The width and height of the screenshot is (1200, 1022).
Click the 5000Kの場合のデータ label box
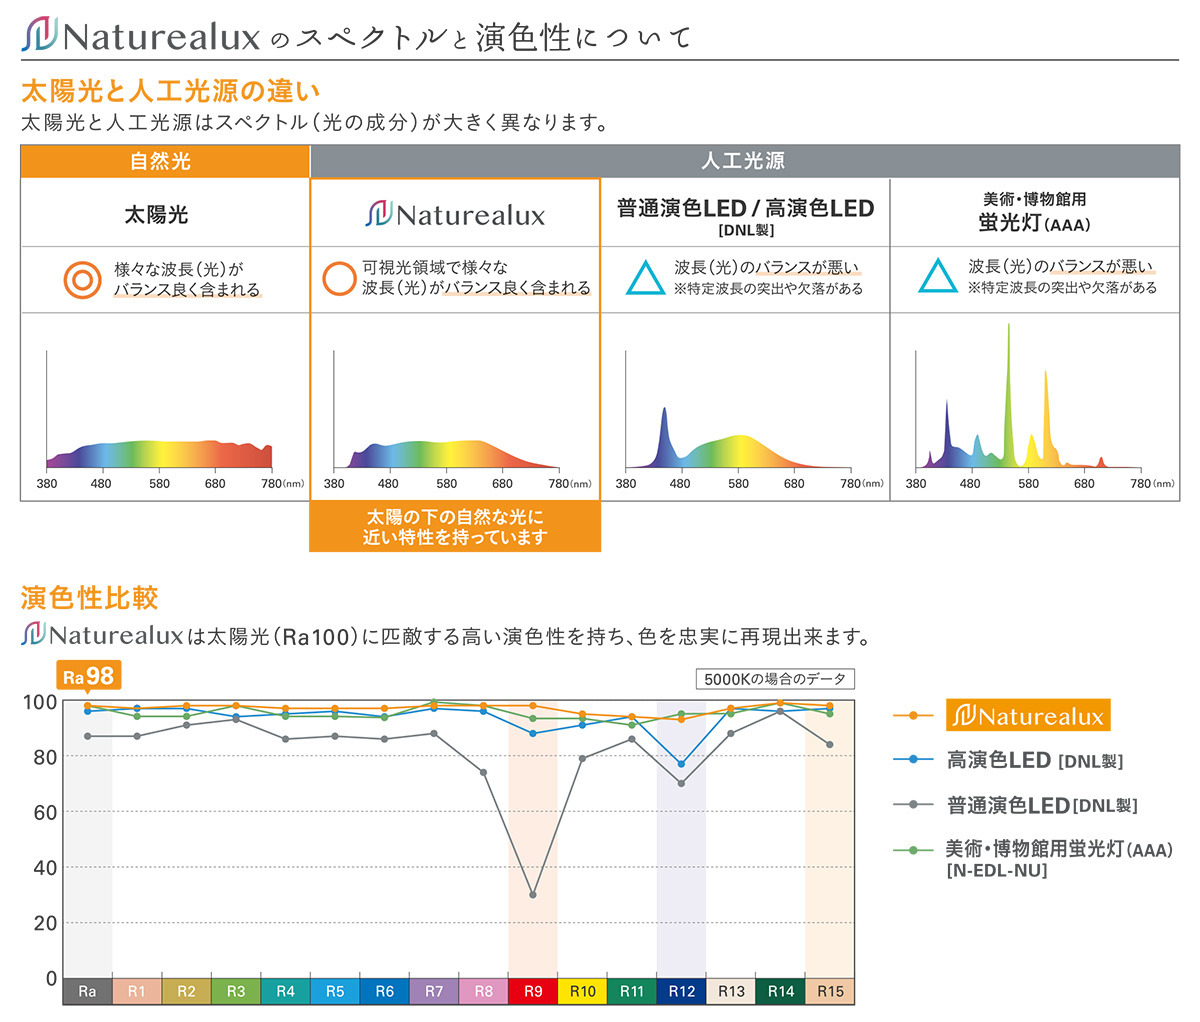pos(775,679)
